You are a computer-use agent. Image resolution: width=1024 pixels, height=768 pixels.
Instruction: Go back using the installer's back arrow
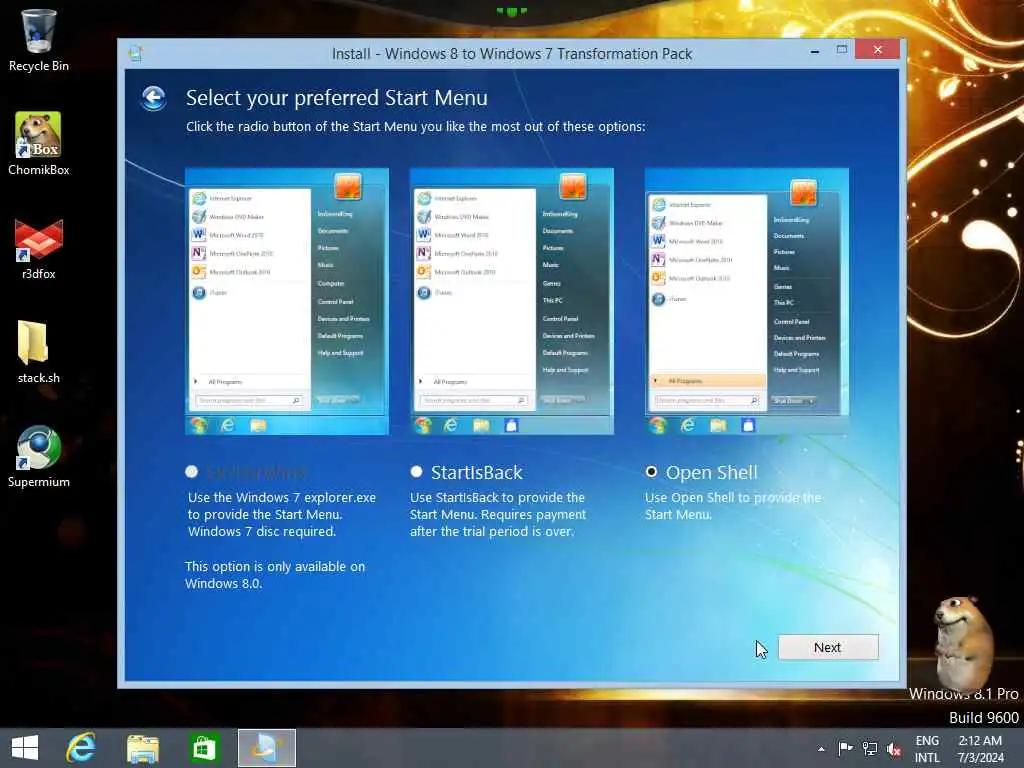153,99
